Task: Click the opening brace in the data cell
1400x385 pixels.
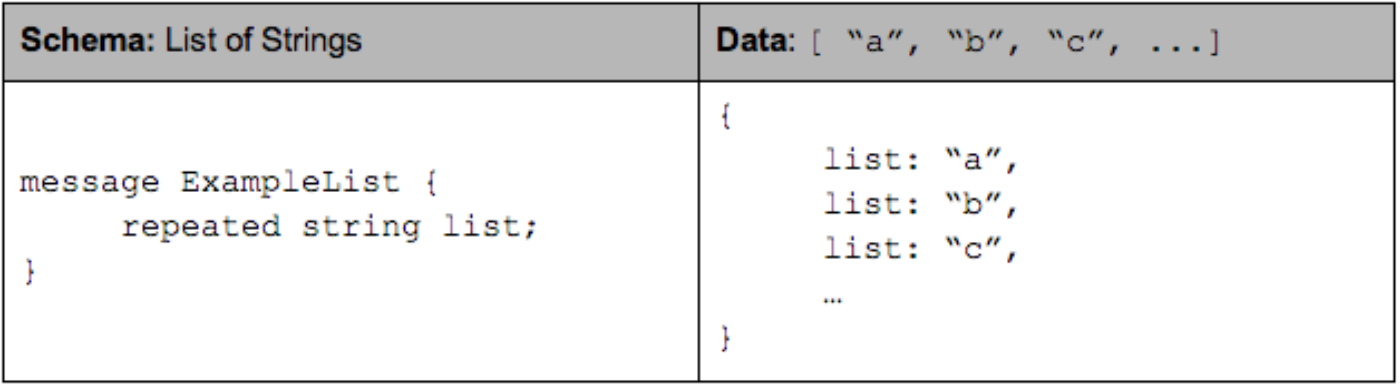Action: tap(727, 116)
